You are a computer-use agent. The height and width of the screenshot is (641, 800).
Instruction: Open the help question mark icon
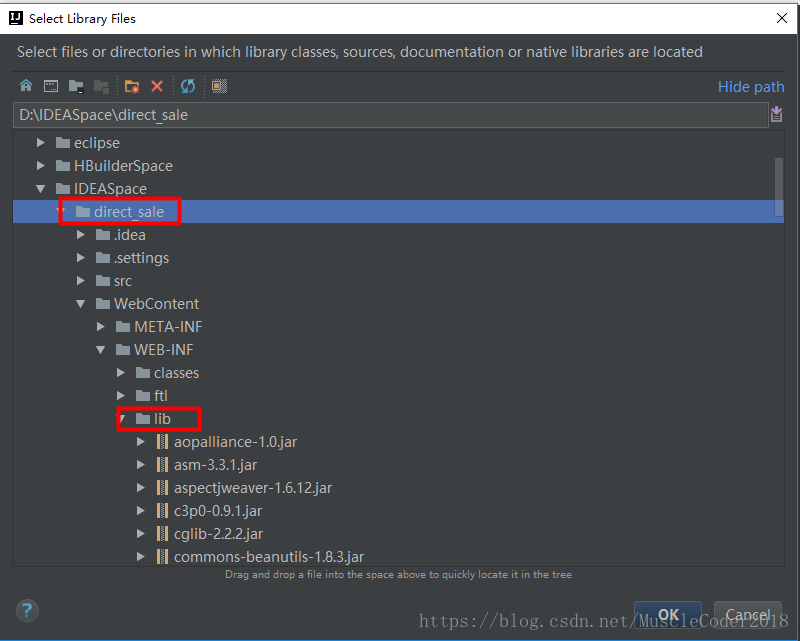(x=27, y=610)
